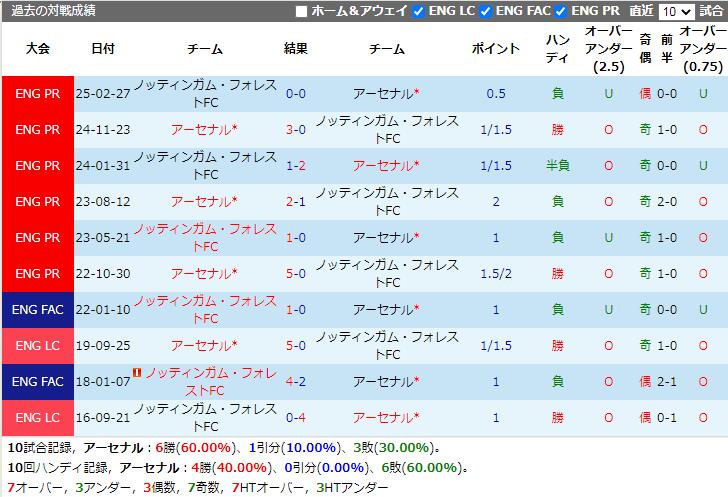Open ENG PR league on 25-02-27 row
This screenshot has height=497, width=728.
(38, 94)
